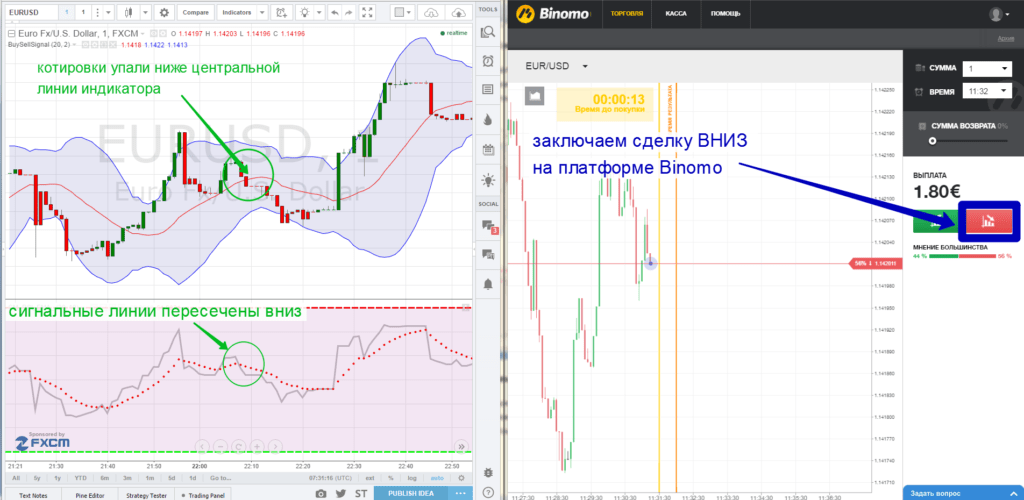Click the chart type icon on Binomo chart
The image size is (1024, 500).
tap(535, 95)
